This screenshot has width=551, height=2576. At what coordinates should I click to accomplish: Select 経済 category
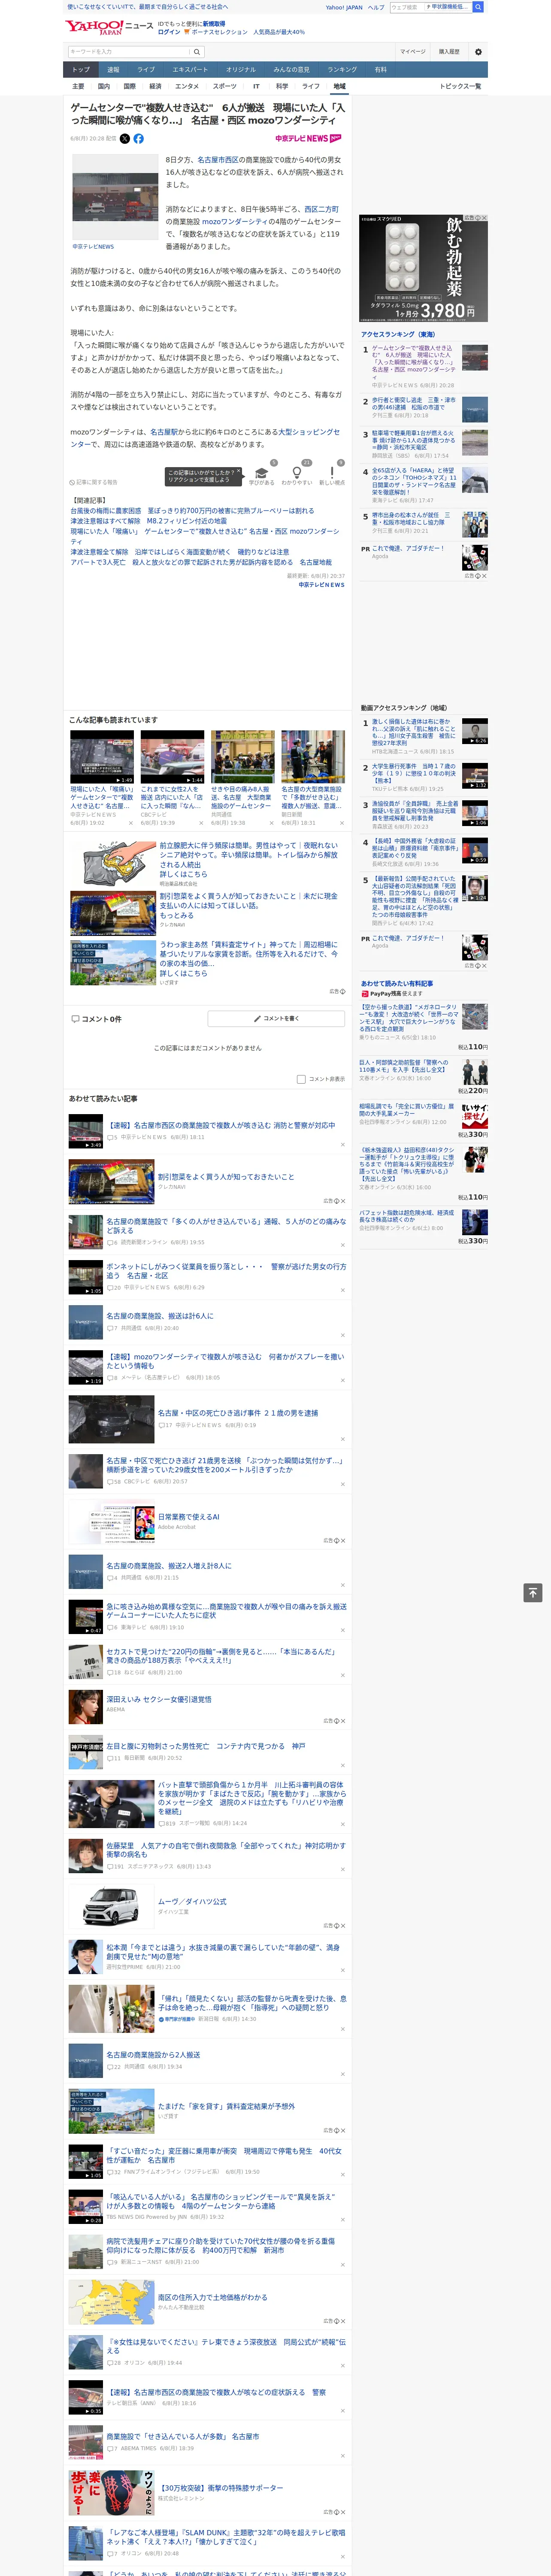[155, 86]
